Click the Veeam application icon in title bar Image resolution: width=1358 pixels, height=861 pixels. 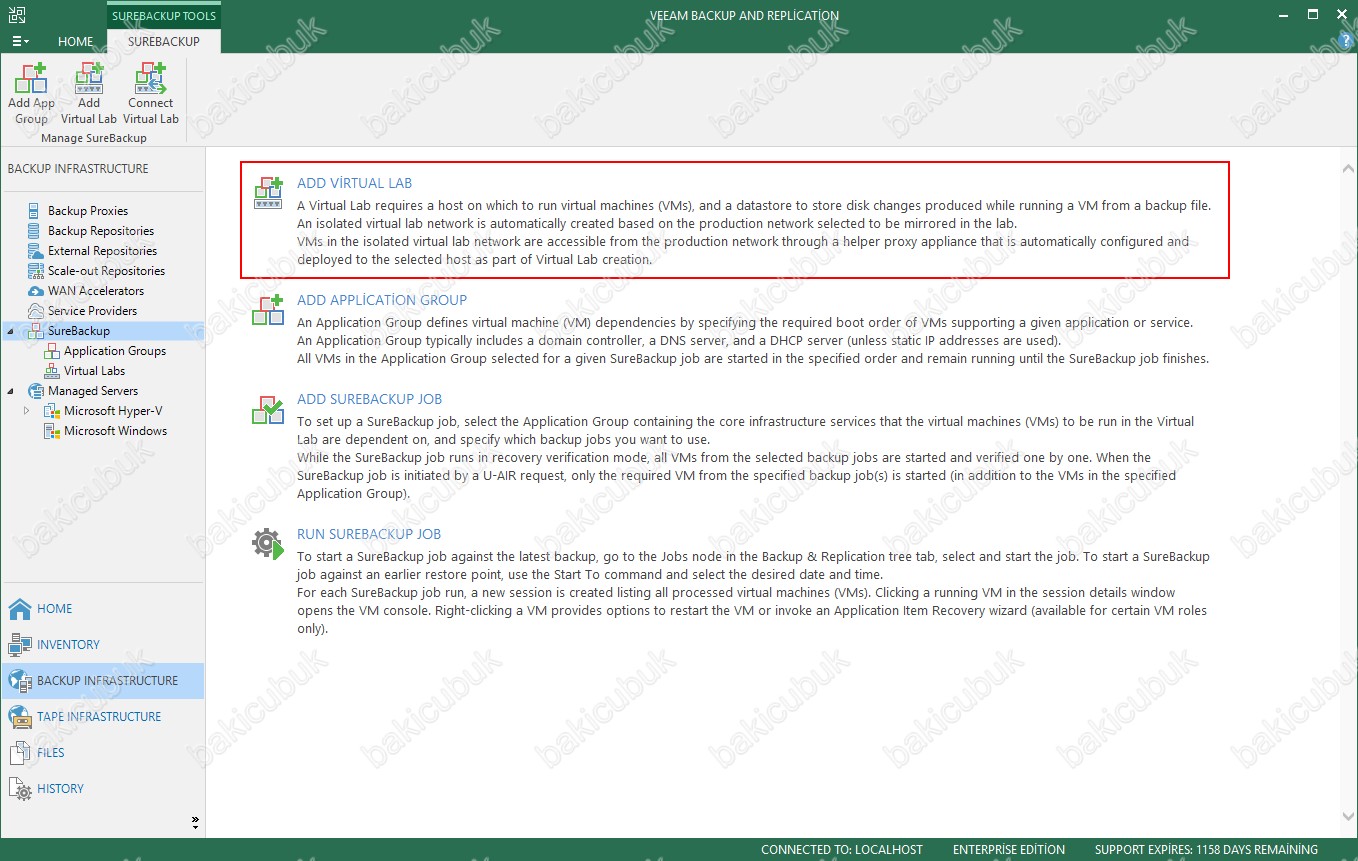pyautogui.click(x=17, y=14)
